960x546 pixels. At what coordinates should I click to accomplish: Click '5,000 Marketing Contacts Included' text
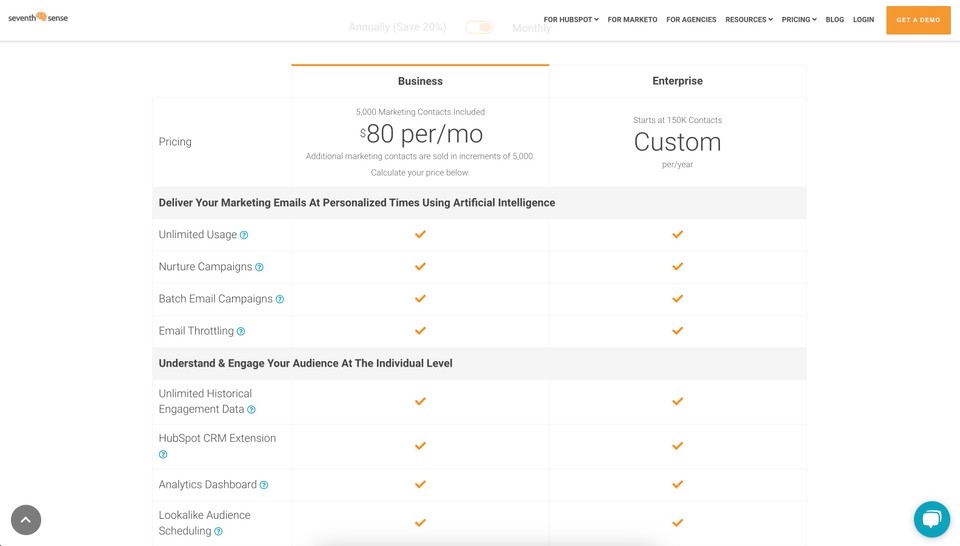tap(420, 112)
